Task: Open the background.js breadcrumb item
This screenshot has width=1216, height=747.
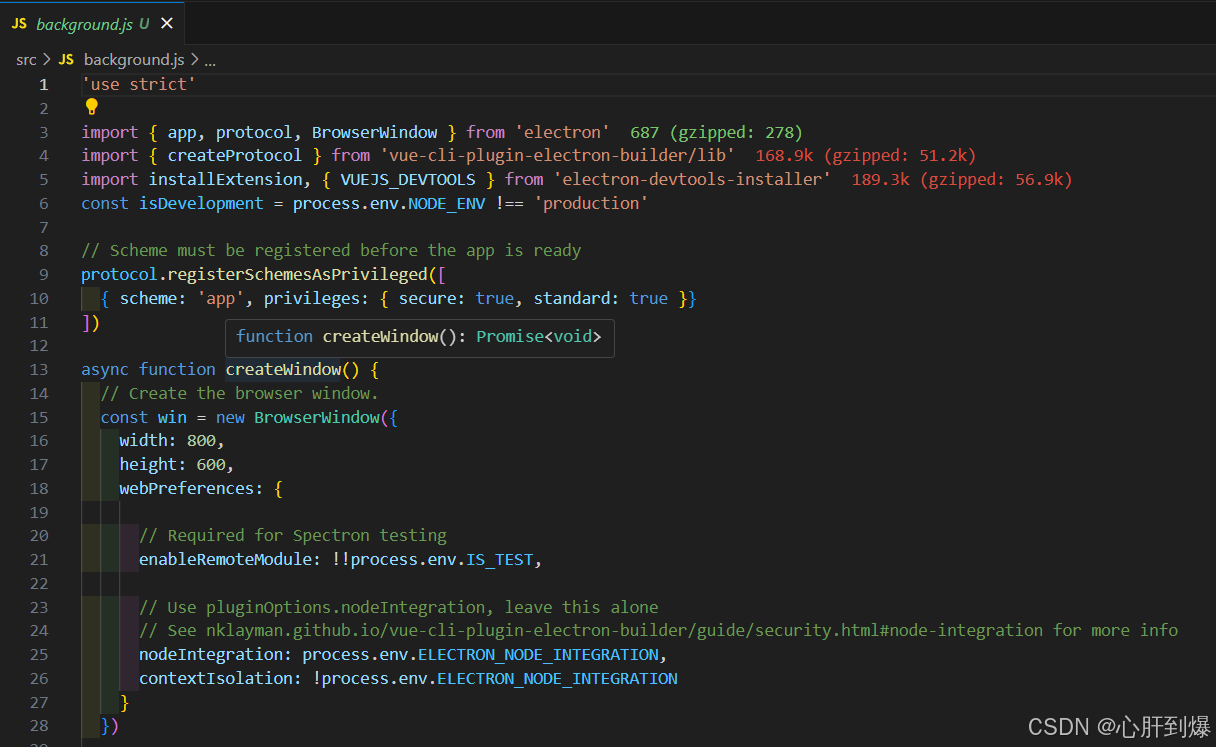Action: (134, 60)
